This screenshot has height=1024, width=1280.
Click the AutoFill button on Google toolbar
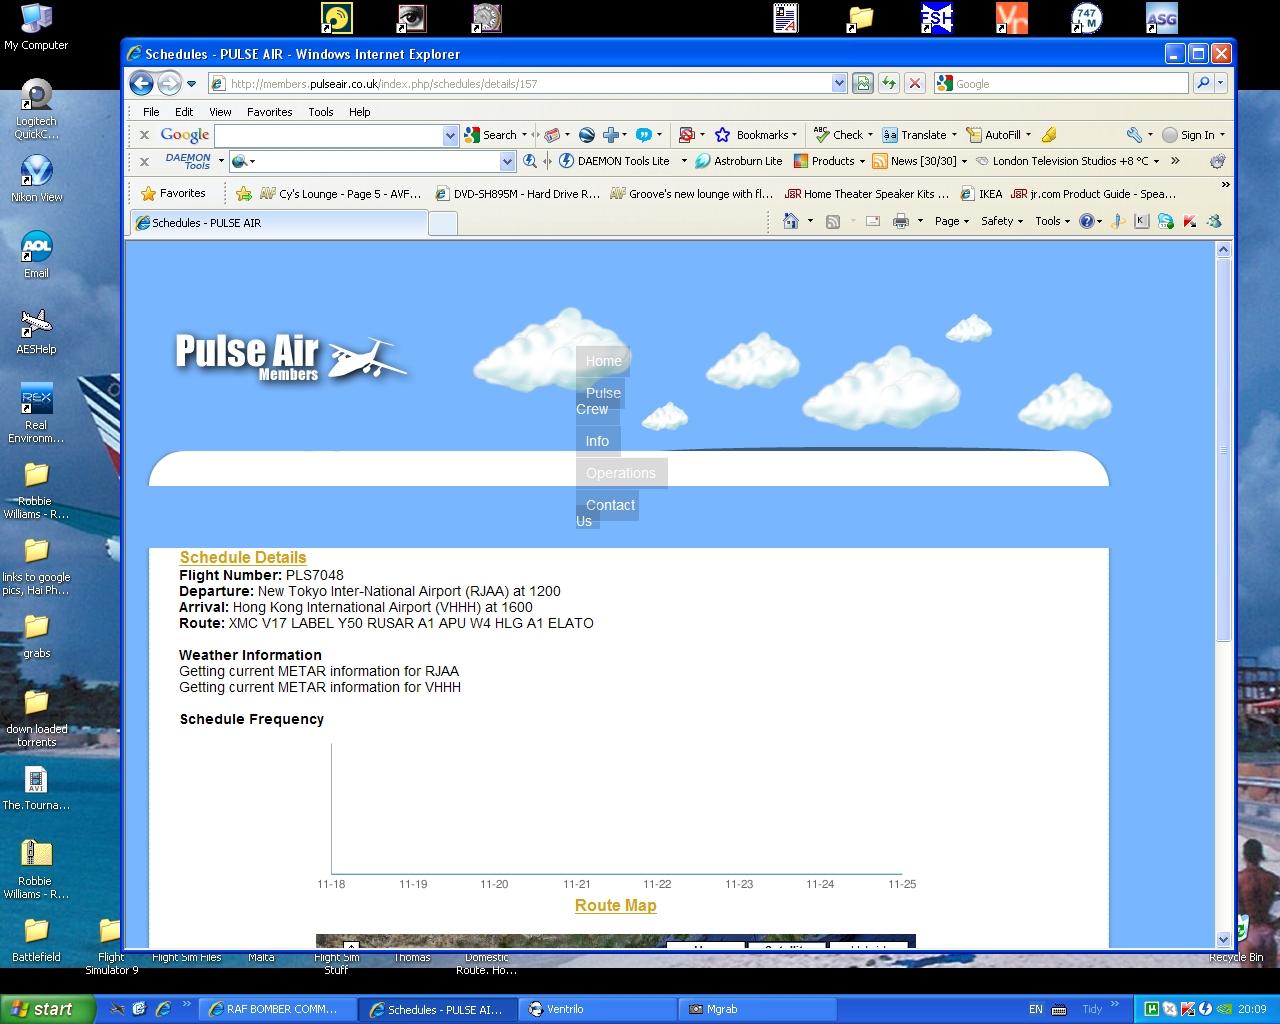point(998,135)
